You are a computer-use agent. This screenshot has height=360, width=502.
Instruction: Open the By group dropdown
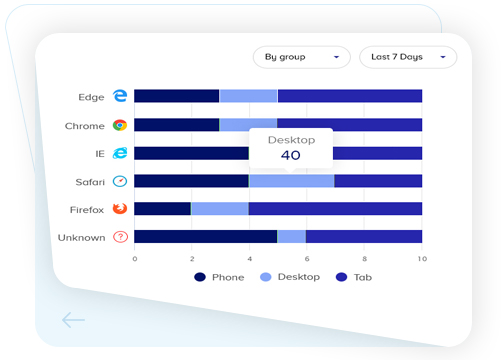302,57
